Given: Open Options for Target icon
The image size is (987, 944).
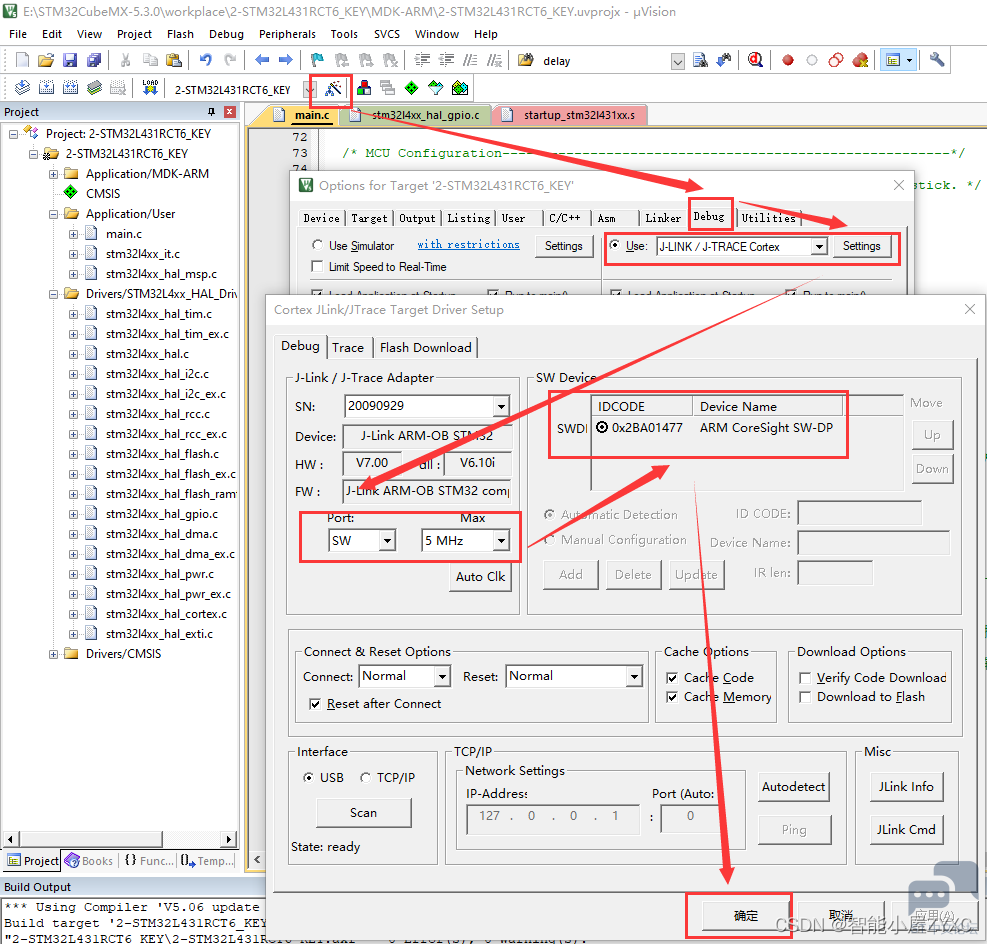Looking at the screenshot, I should 333,88.
